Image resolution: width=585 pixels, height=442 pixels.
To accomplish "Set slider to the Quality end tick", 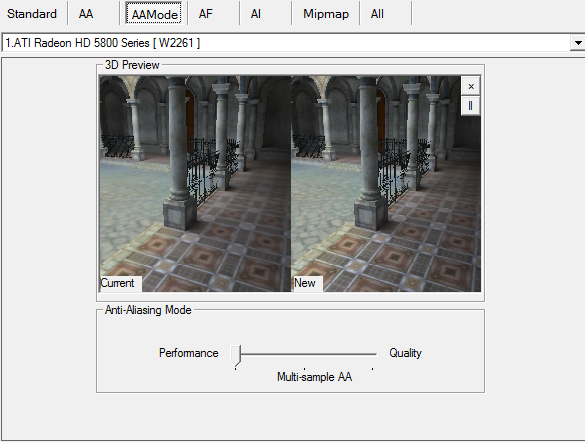I will 372,368.
